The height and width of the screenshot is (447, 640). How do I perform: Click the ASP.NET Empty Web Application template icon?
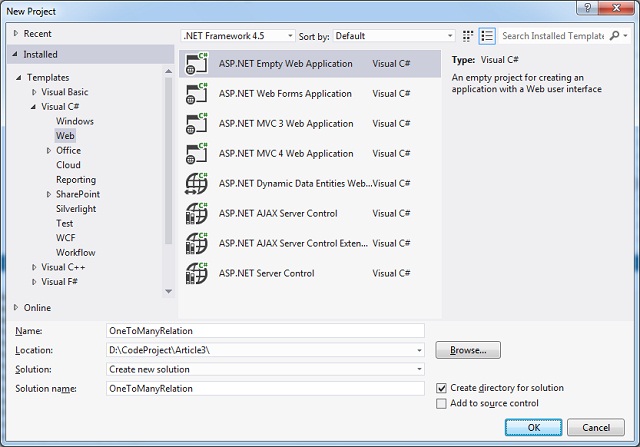(197, 64)
